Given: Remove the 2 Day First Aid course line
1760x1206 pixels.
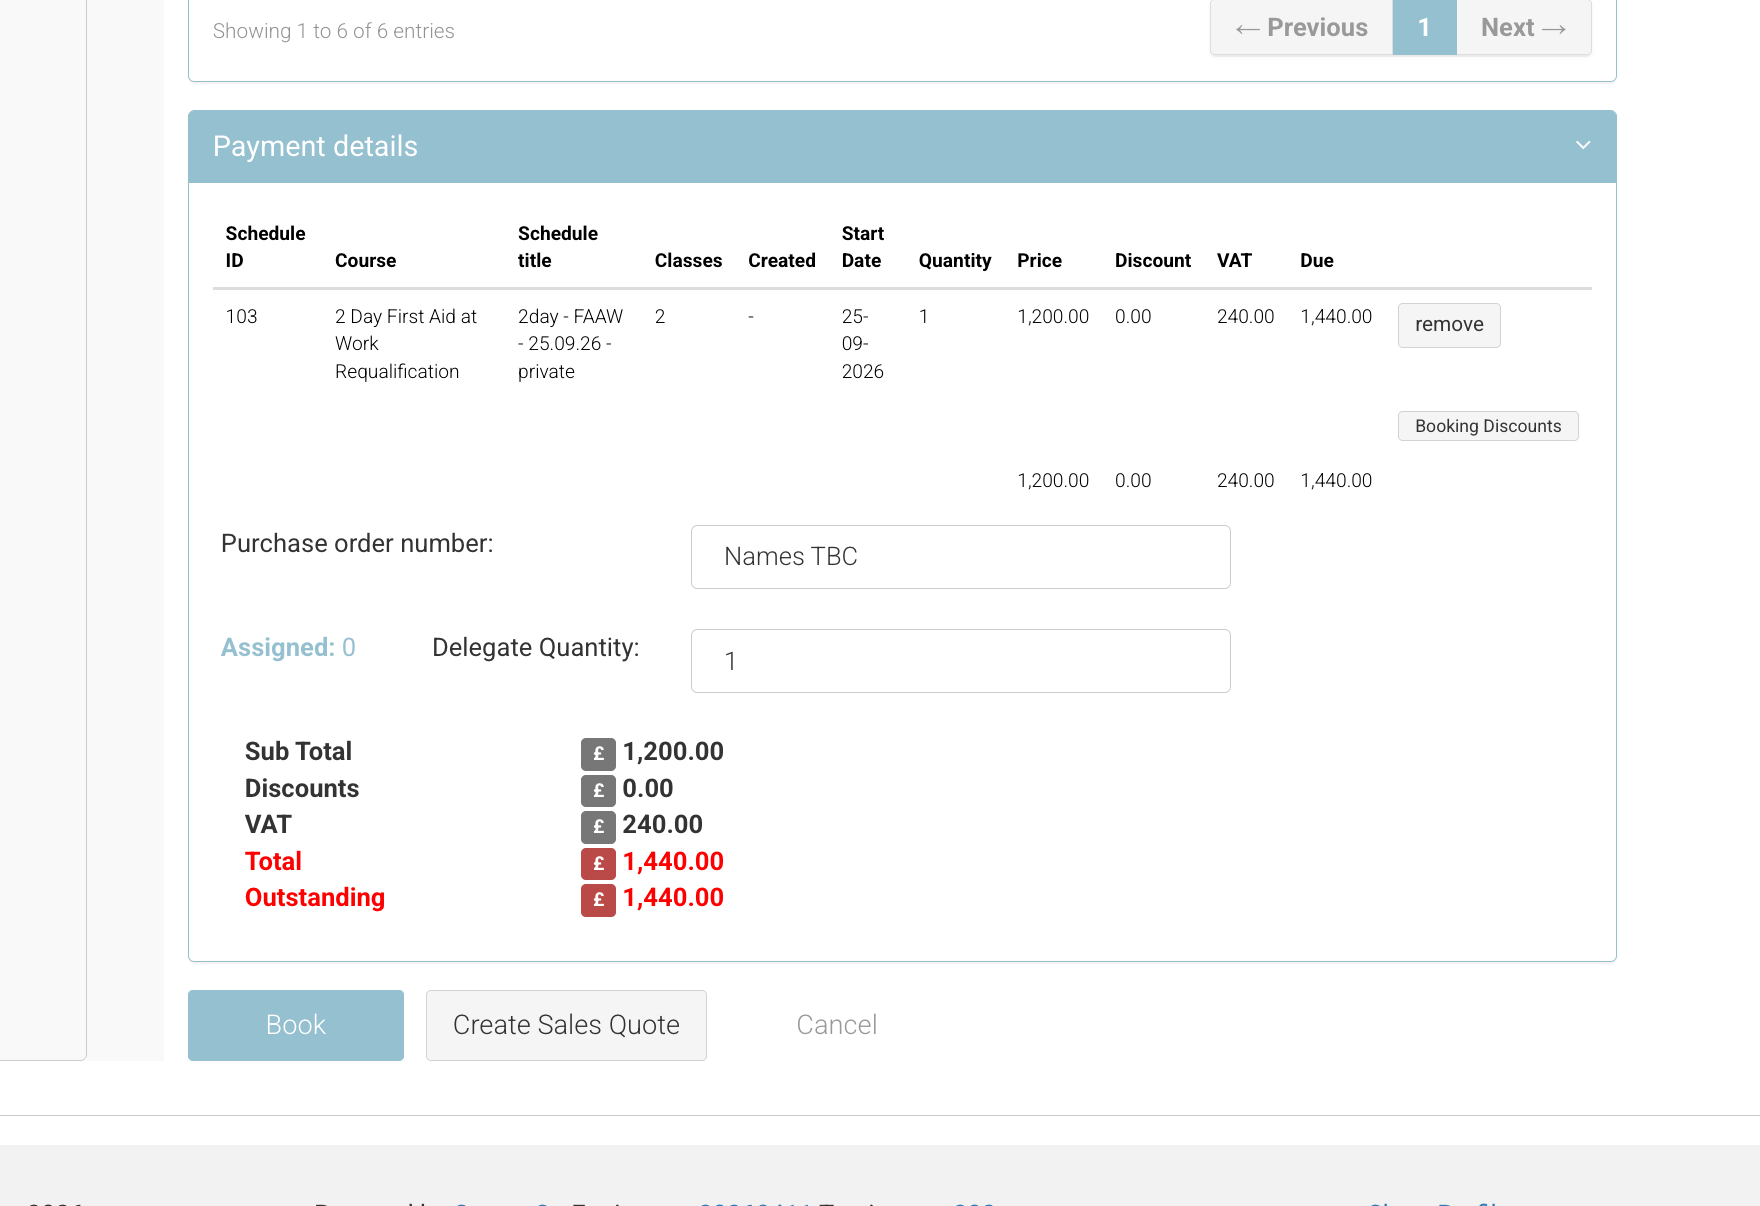Looking at the screenshot, I should [x=1449, y=325].
